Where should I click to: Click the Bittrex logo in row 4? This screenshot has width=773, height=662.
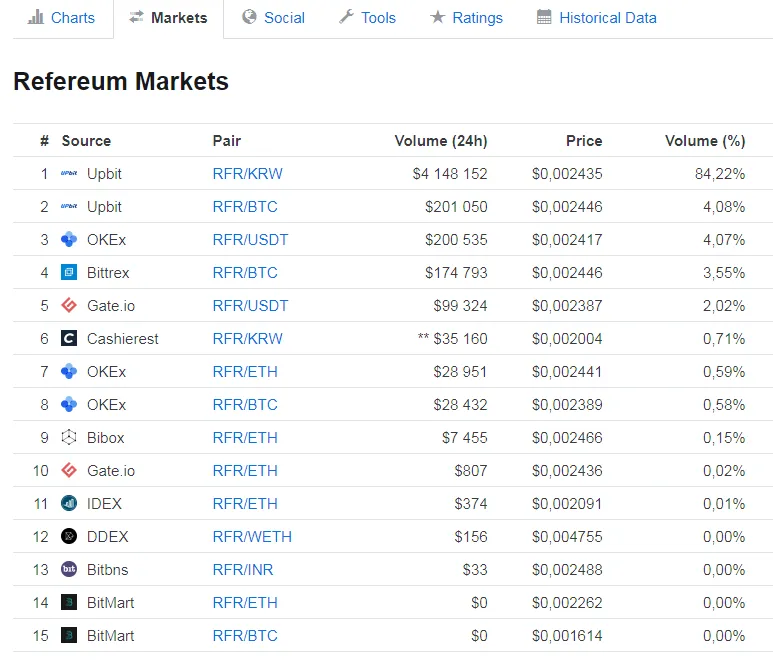click(x=69, y=272)
